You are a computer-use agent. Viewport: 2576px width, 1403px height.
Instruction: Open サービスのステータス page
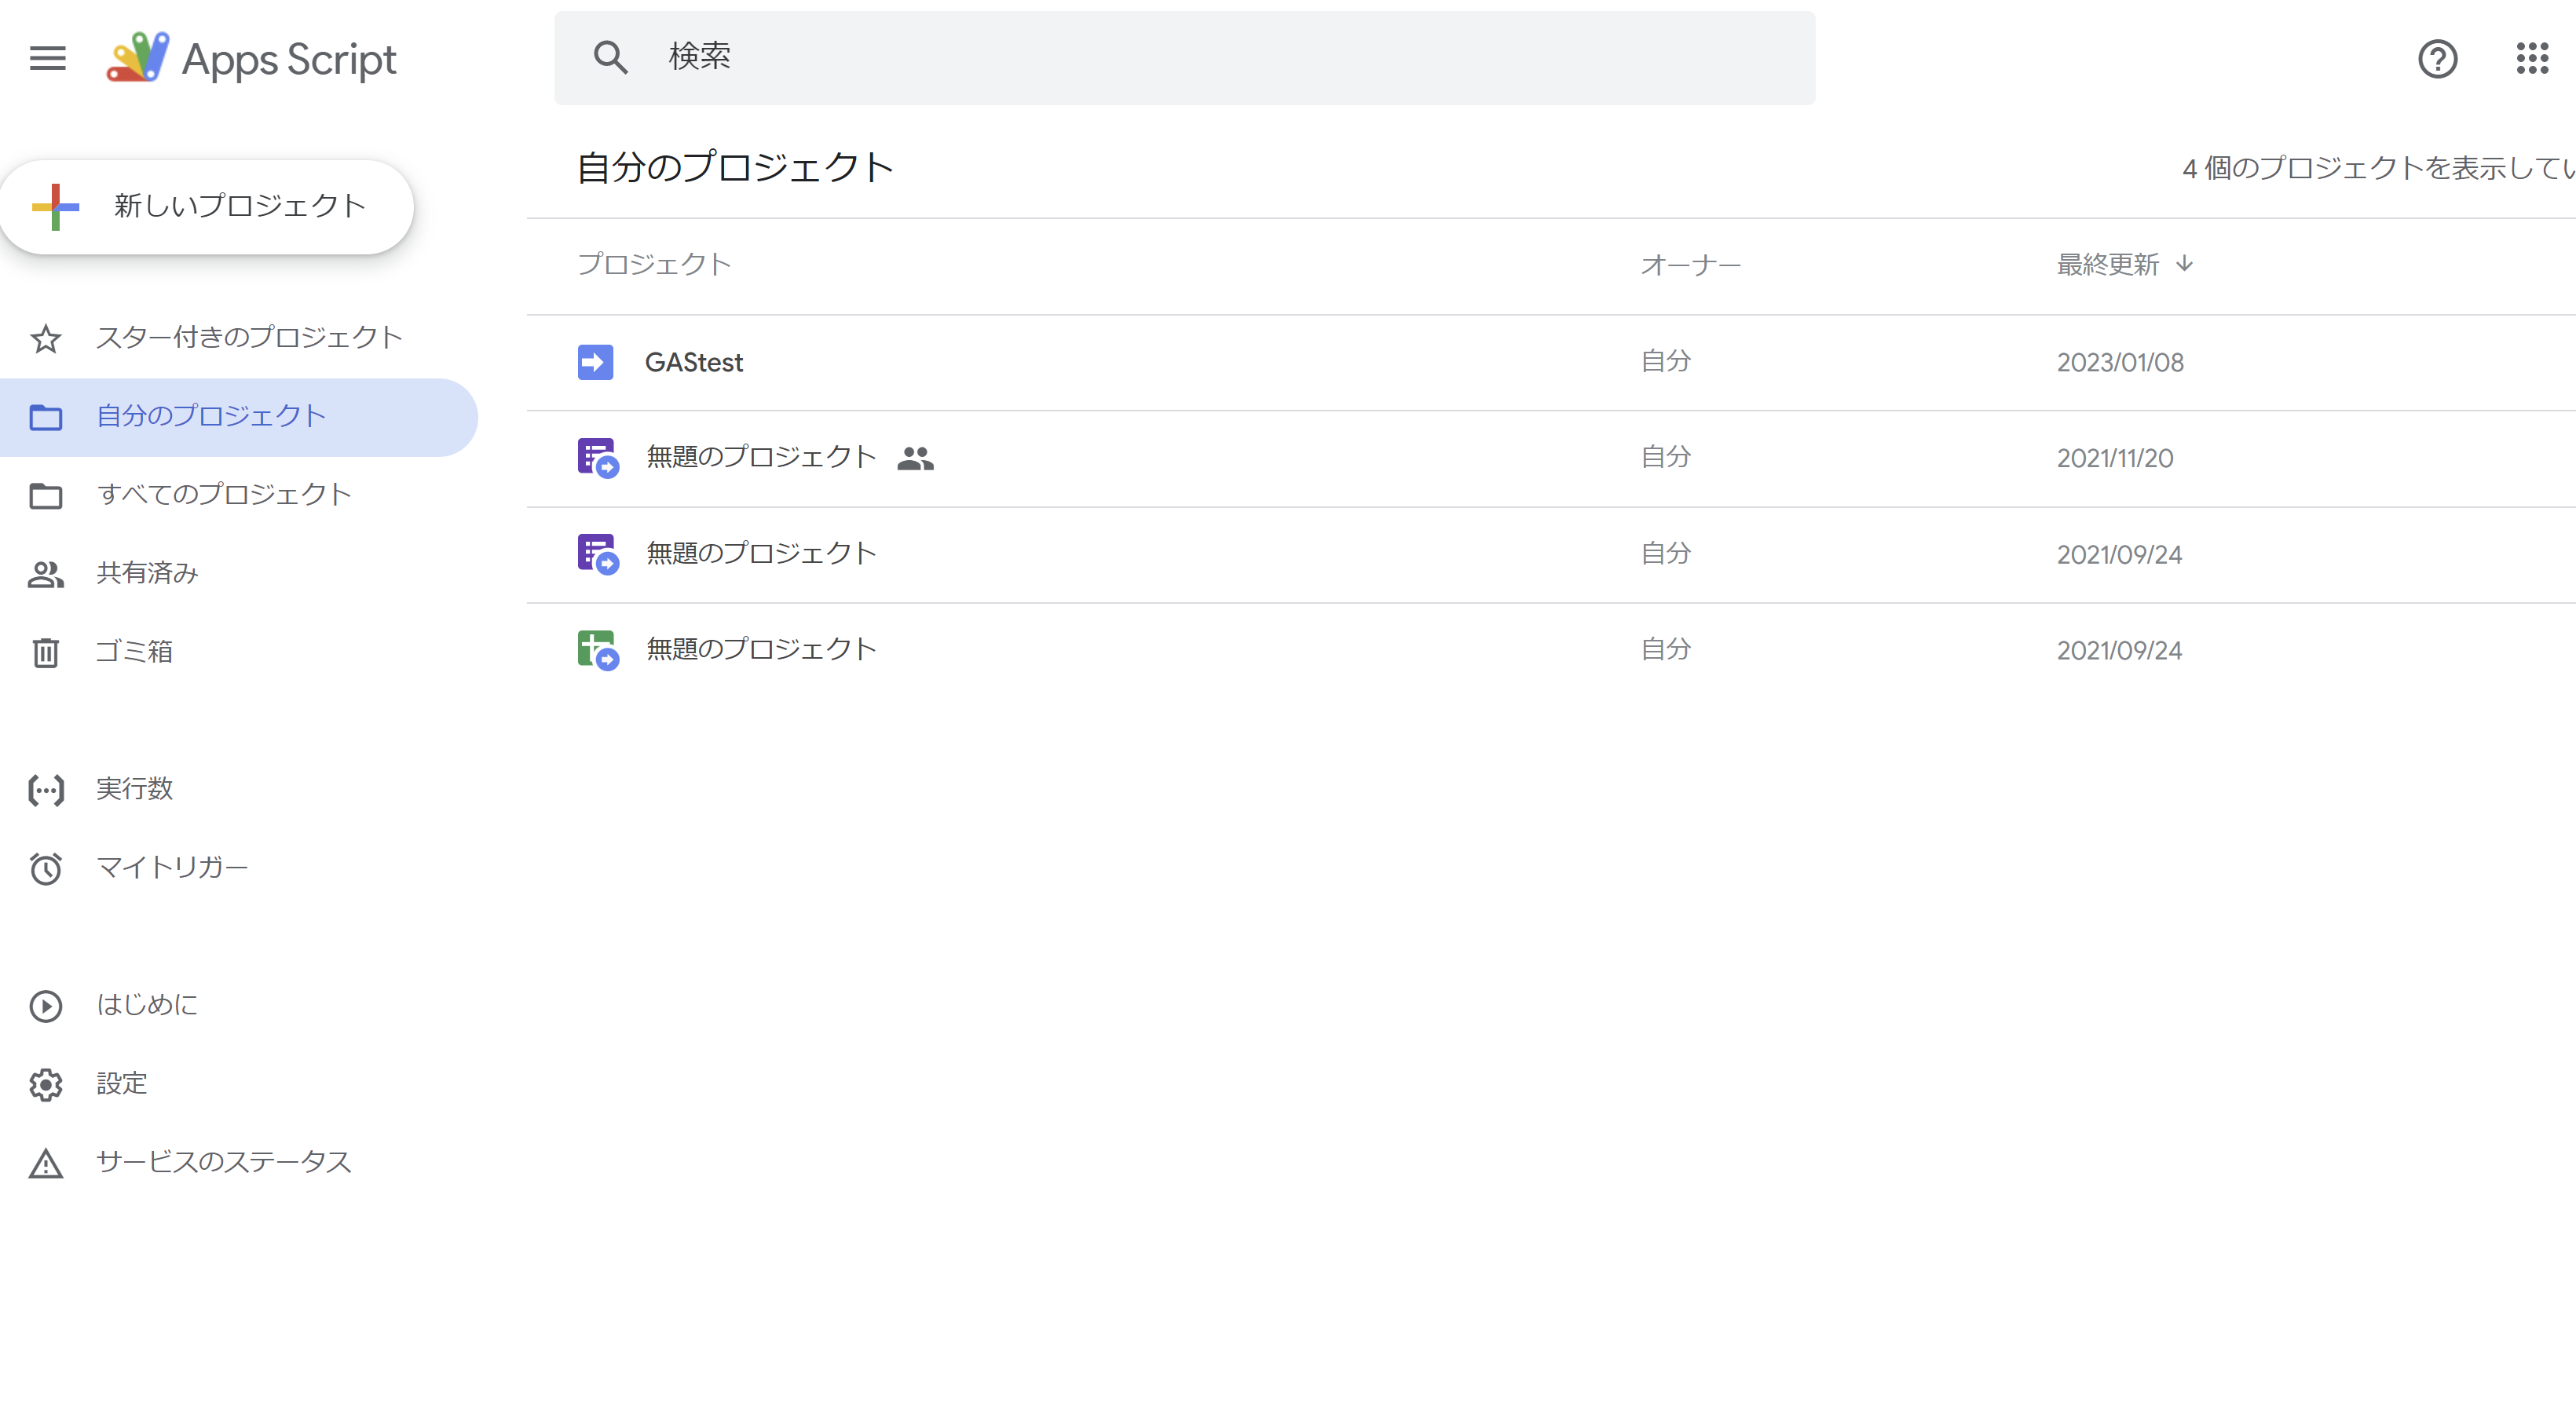point(222,1162)
